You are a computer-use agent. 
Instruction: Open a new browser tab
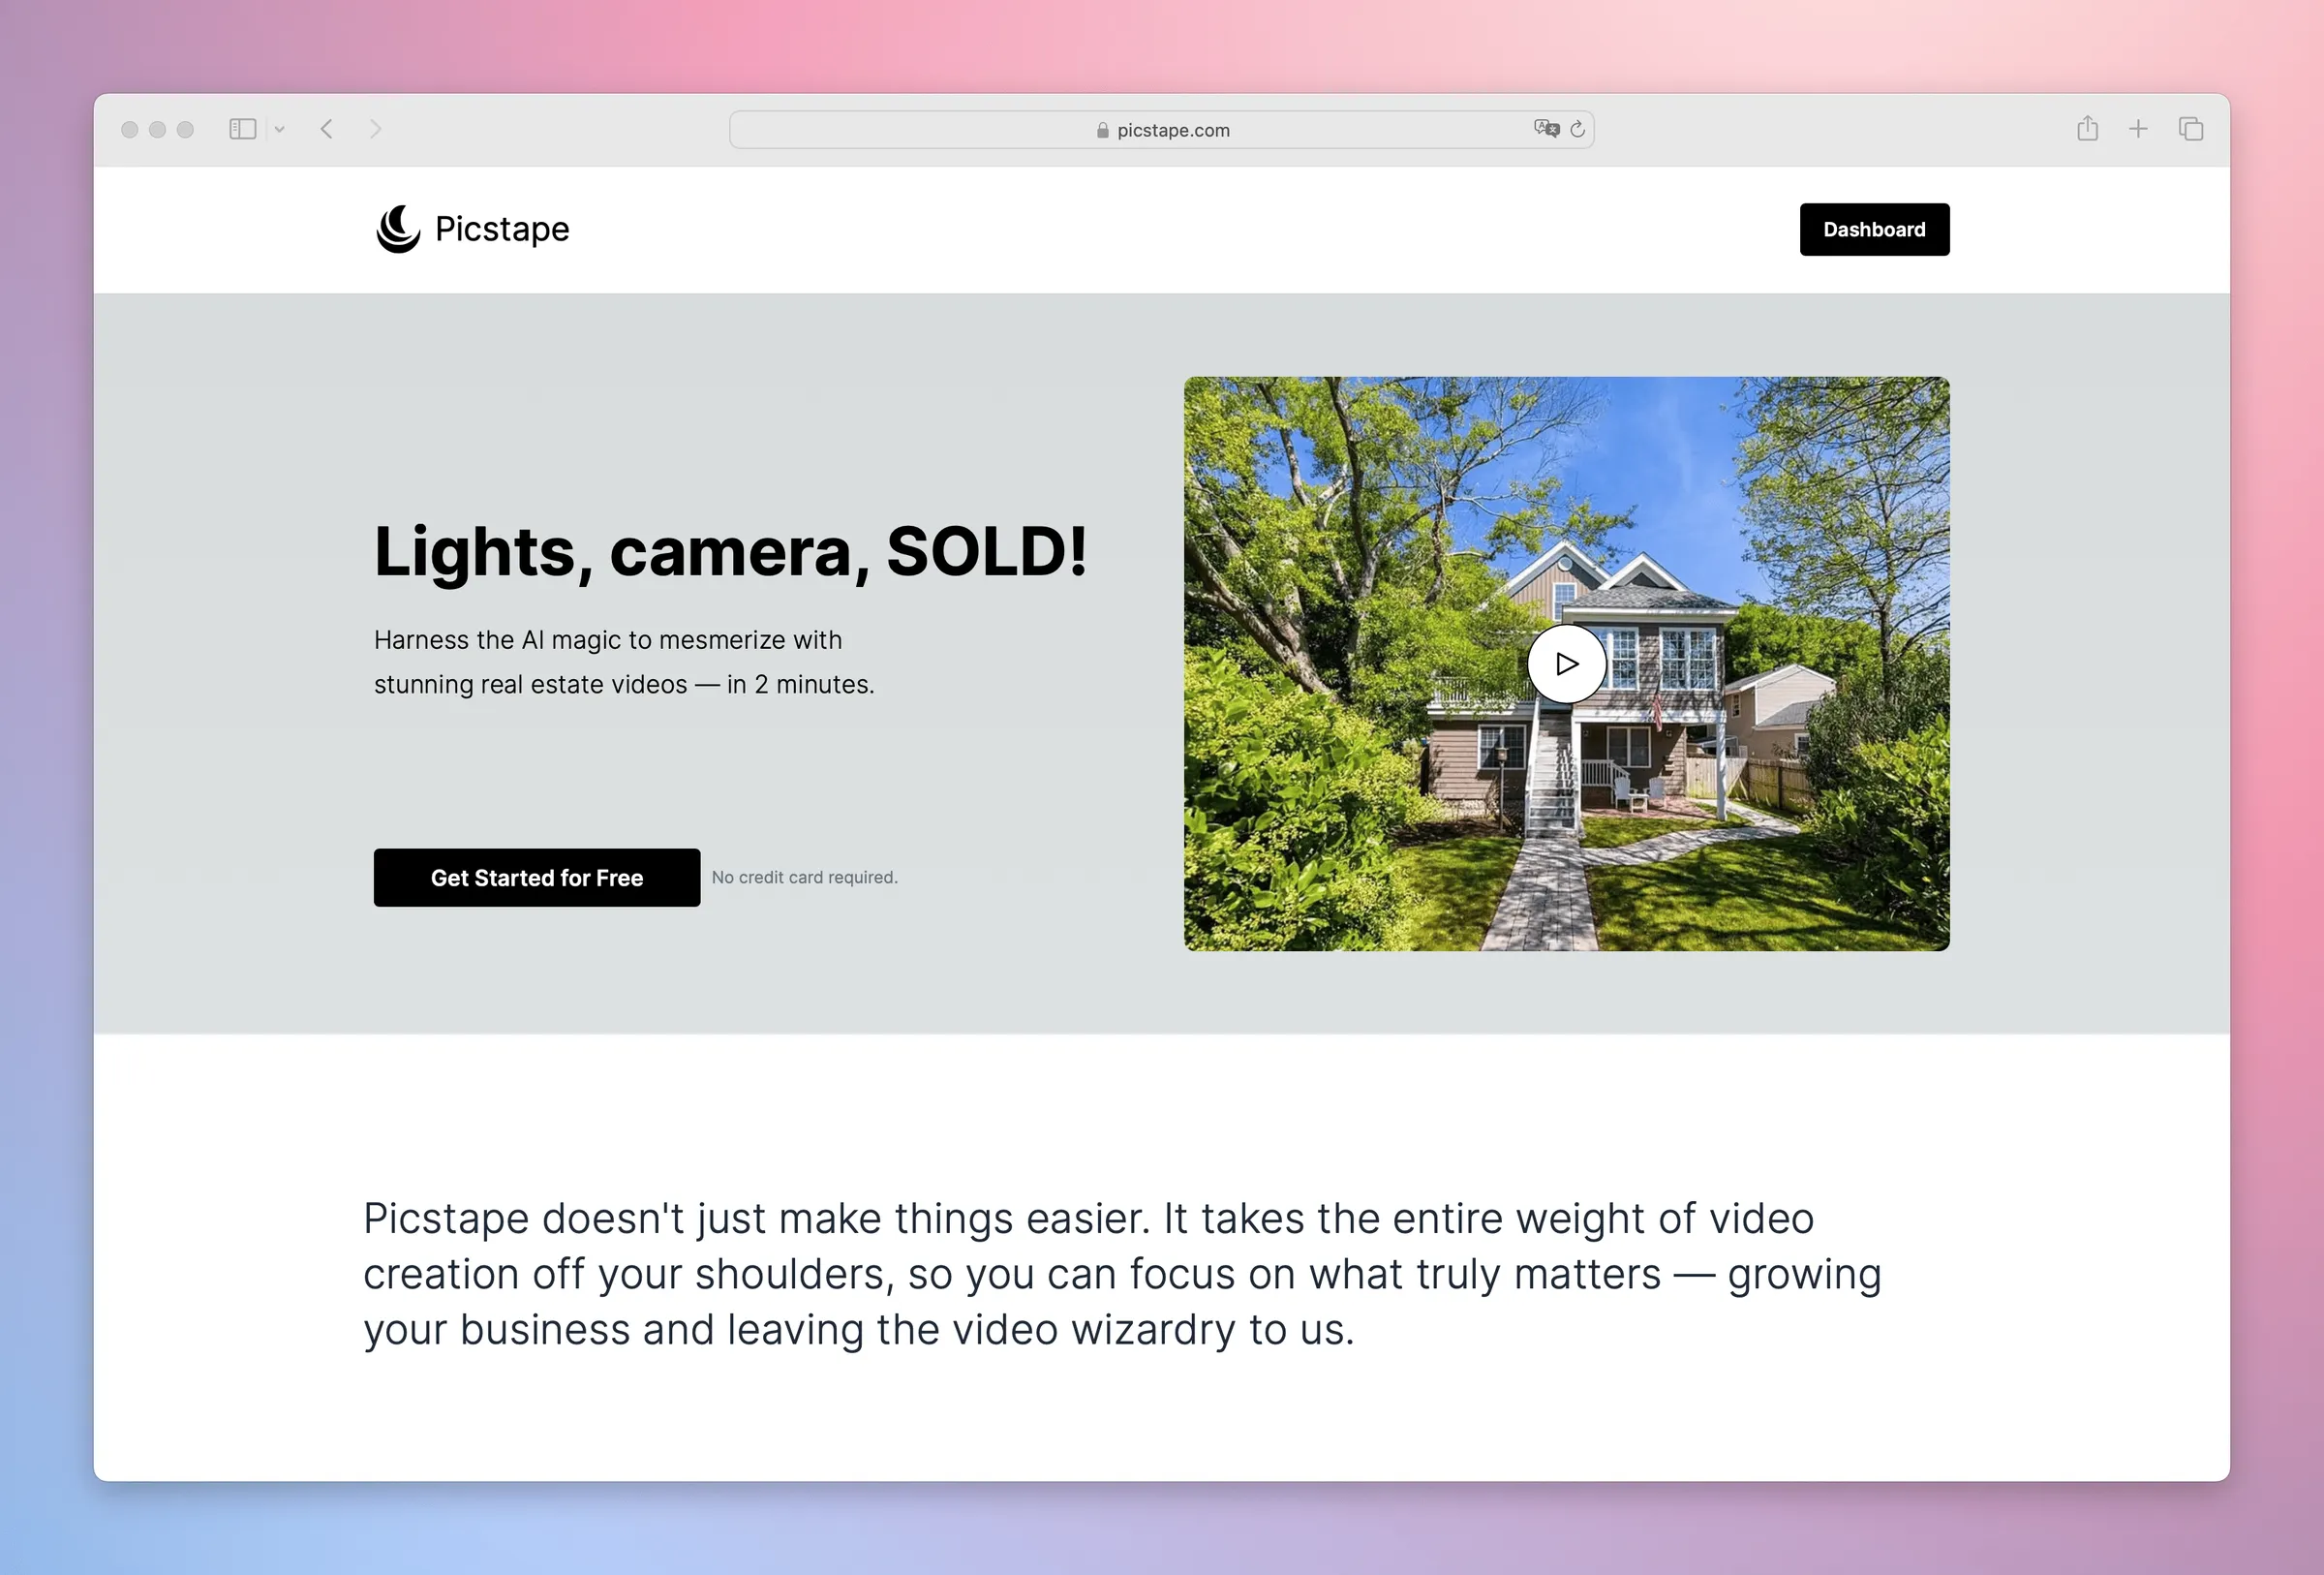[x=2138, y=129]
